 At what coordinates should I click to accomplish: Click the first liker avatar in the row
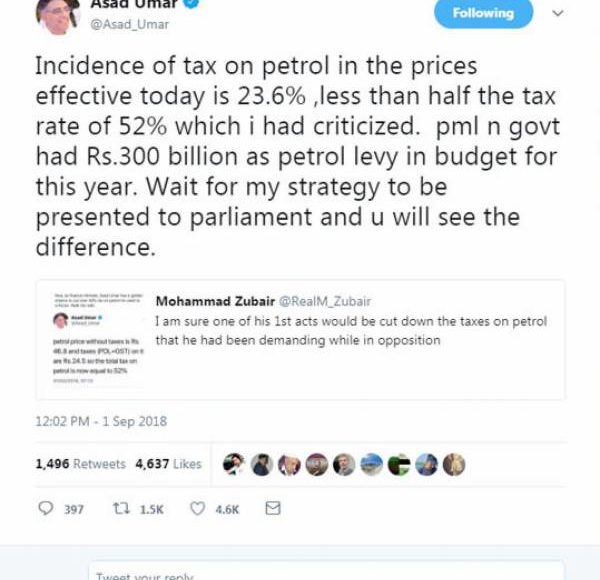[x=233, y=464]
